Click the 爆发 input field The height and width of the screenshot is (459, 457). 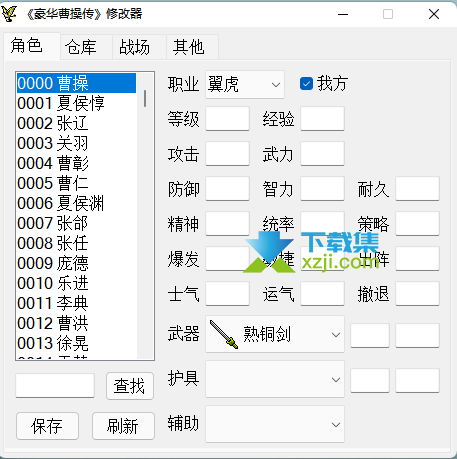pos(227,259)
